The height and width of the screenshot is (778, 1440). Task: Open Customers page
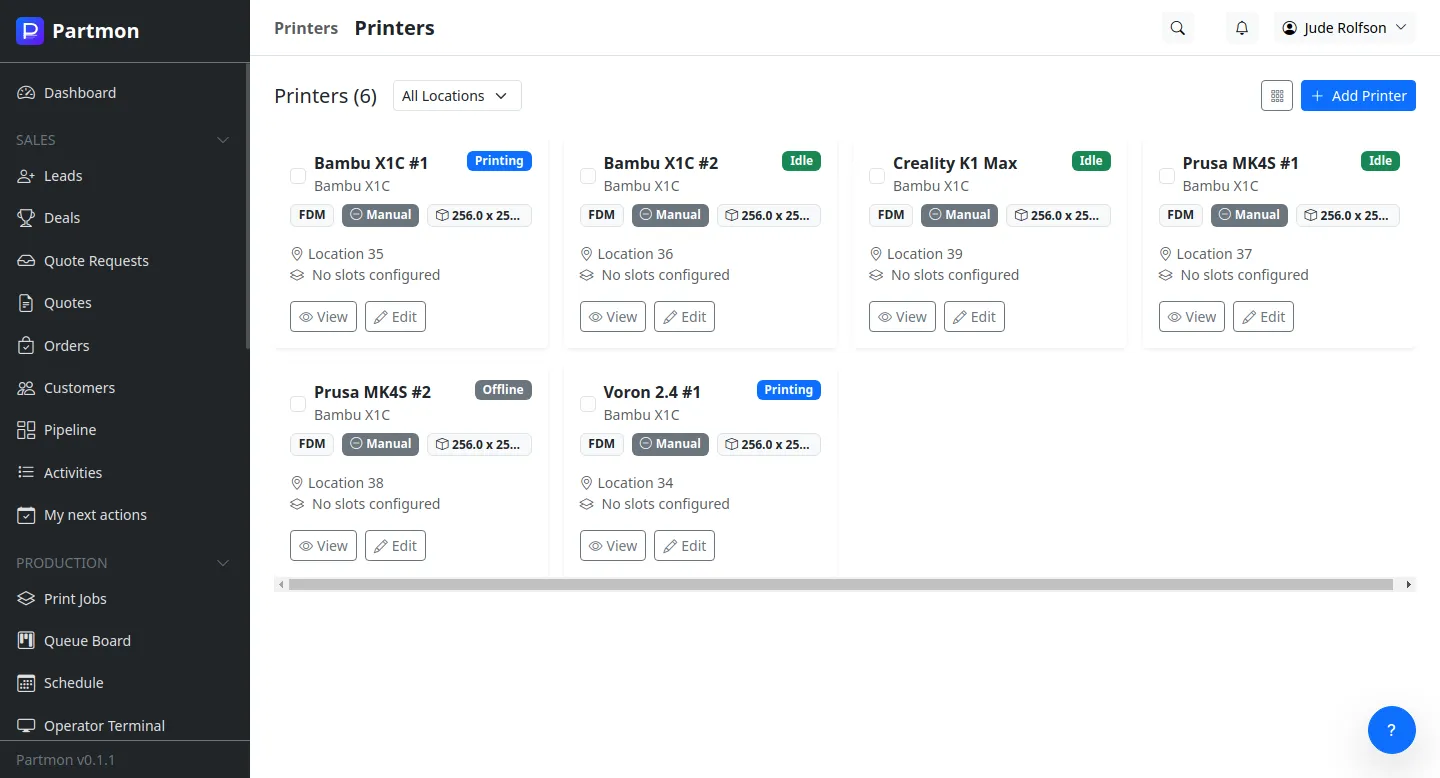[124, 388]
